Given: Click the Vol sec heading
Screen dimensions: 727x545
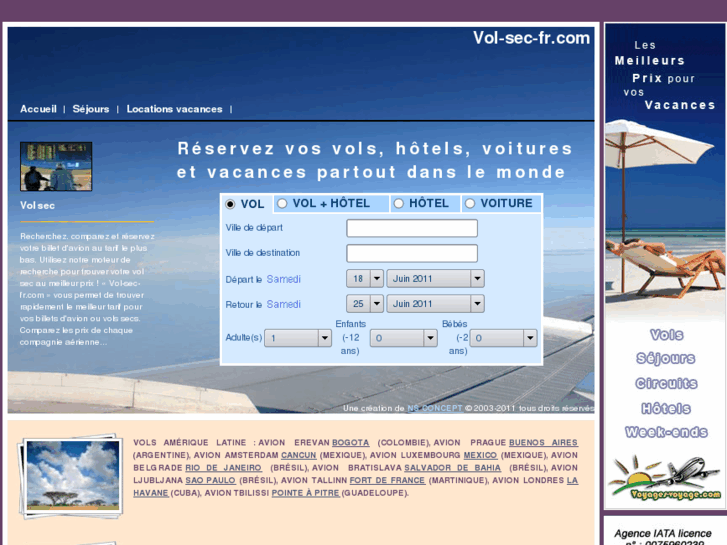Looking at the screenshot, I should [x=37, y=205].
